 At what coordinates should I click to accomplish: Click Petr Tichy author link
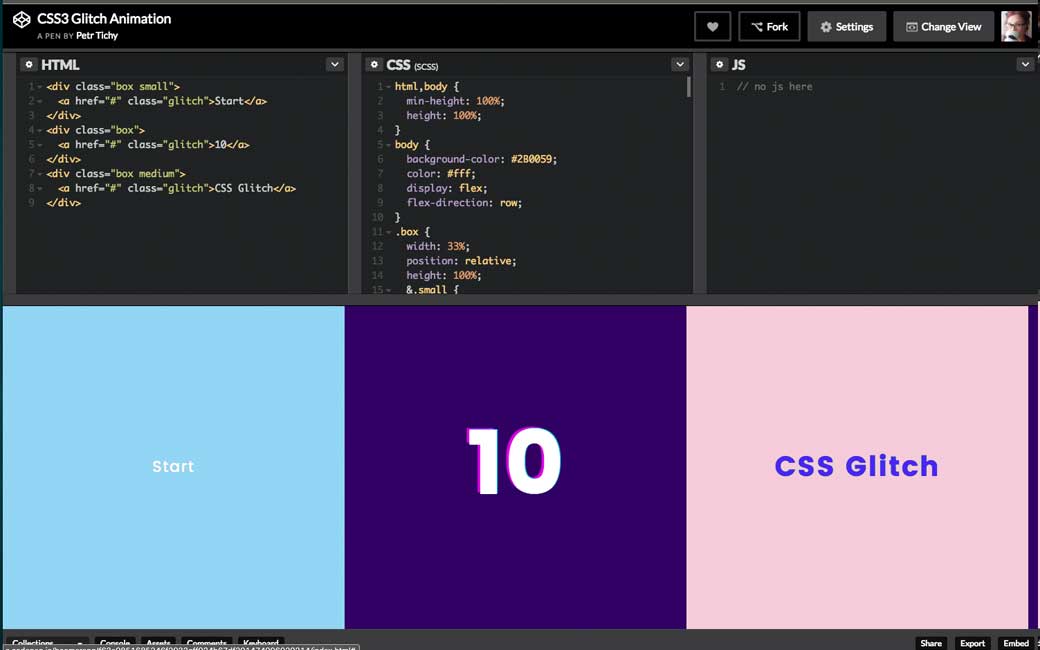(99, 36)
